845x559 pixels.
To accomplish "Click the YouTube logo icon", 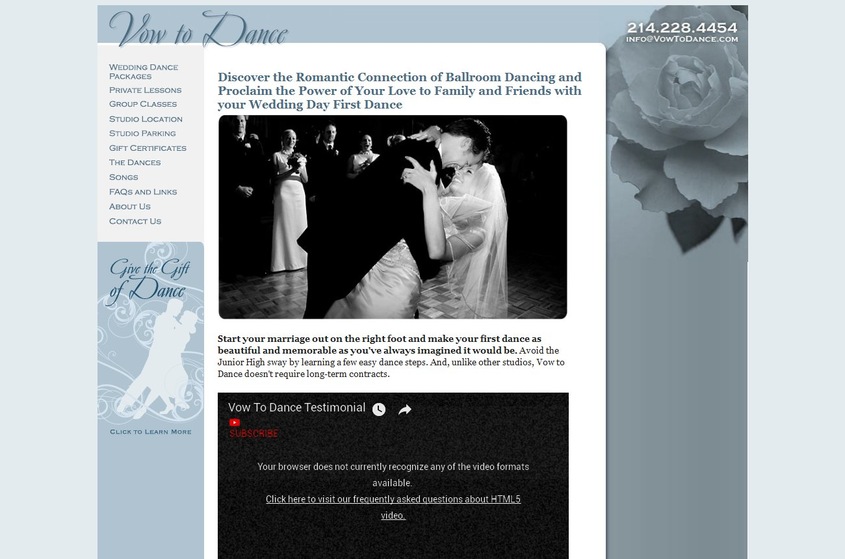I will coord(234,423).
